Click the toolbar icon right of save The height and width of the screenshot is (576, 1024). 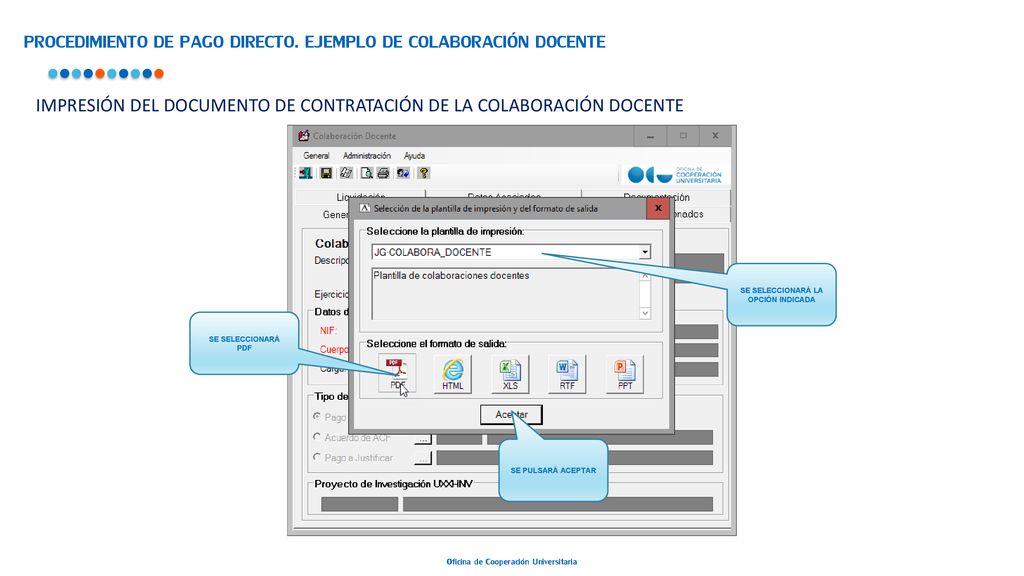click(346, 173)
